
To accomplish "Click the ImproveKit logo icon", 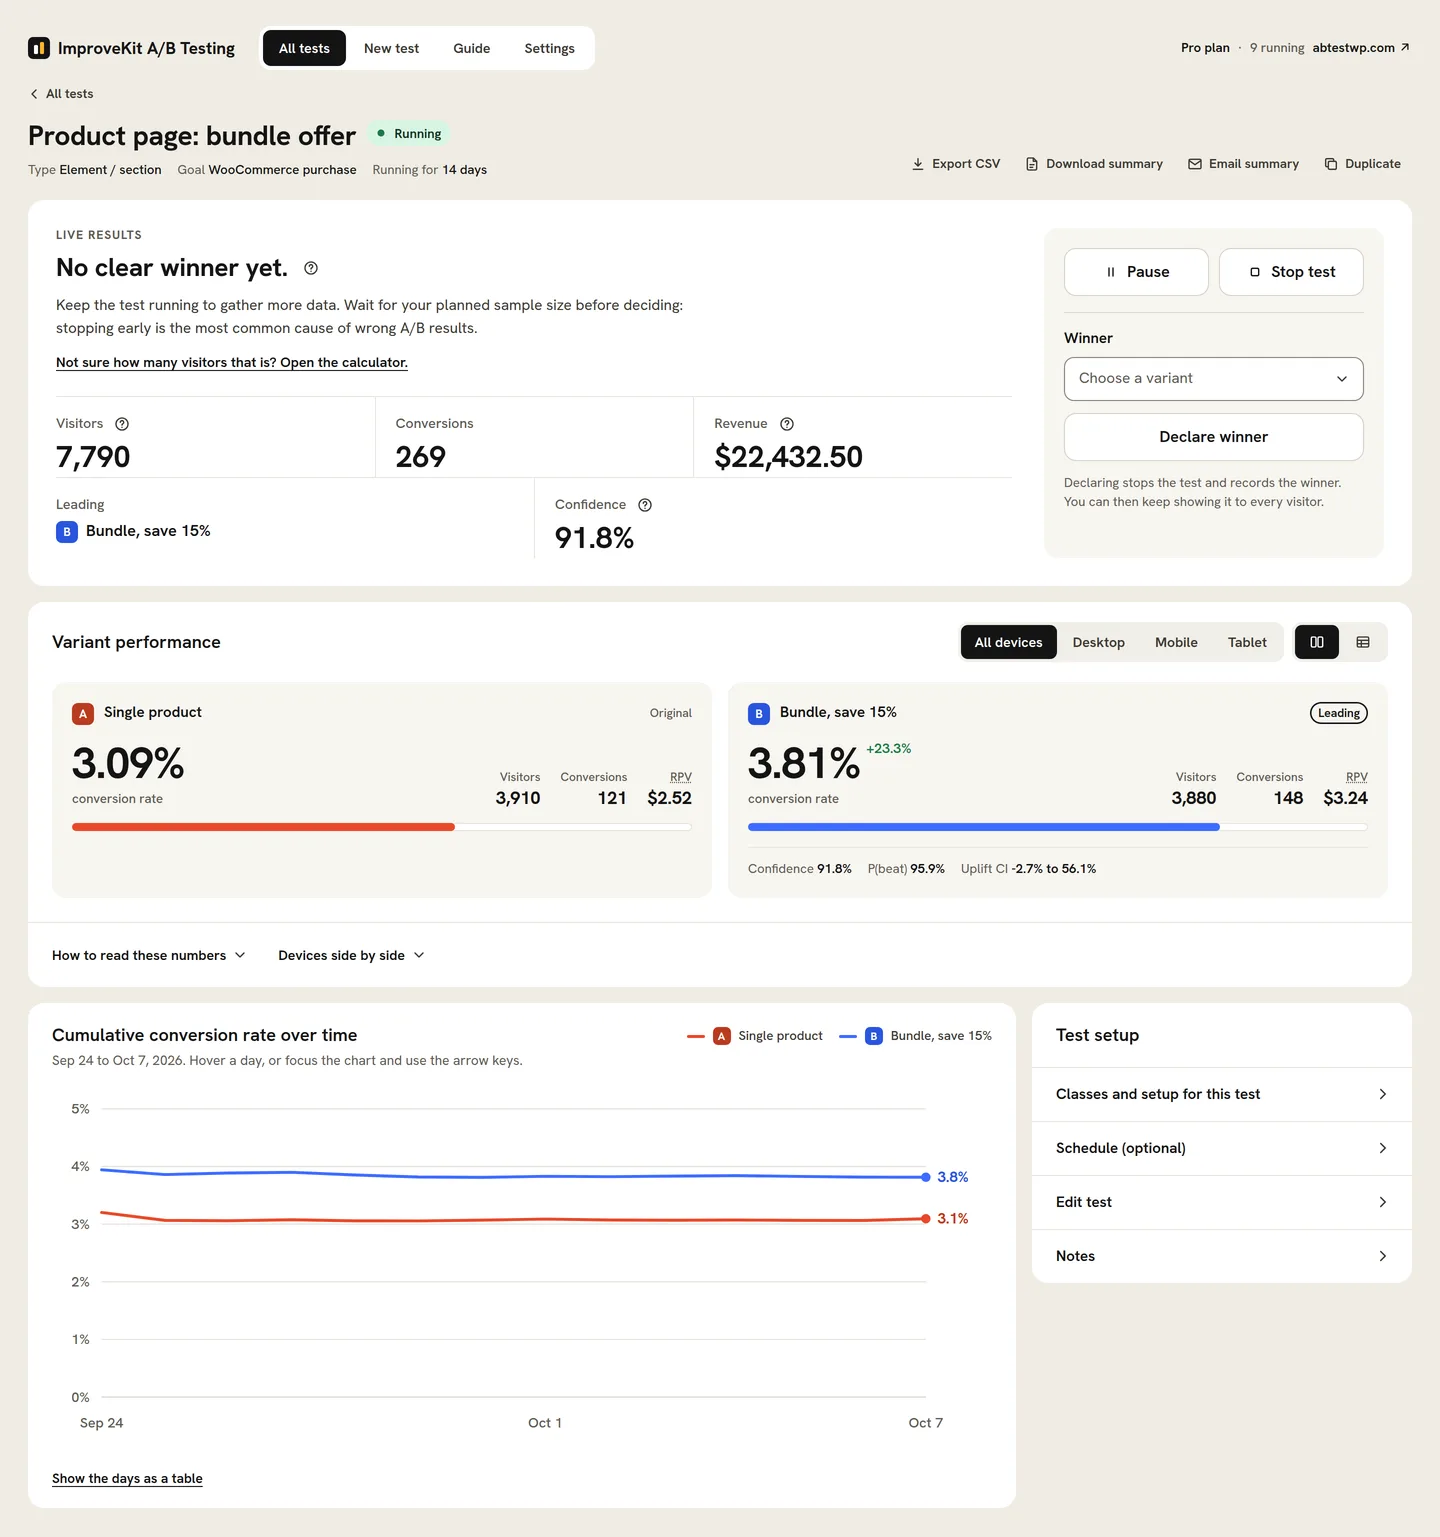I will click(x=39, y=48).
